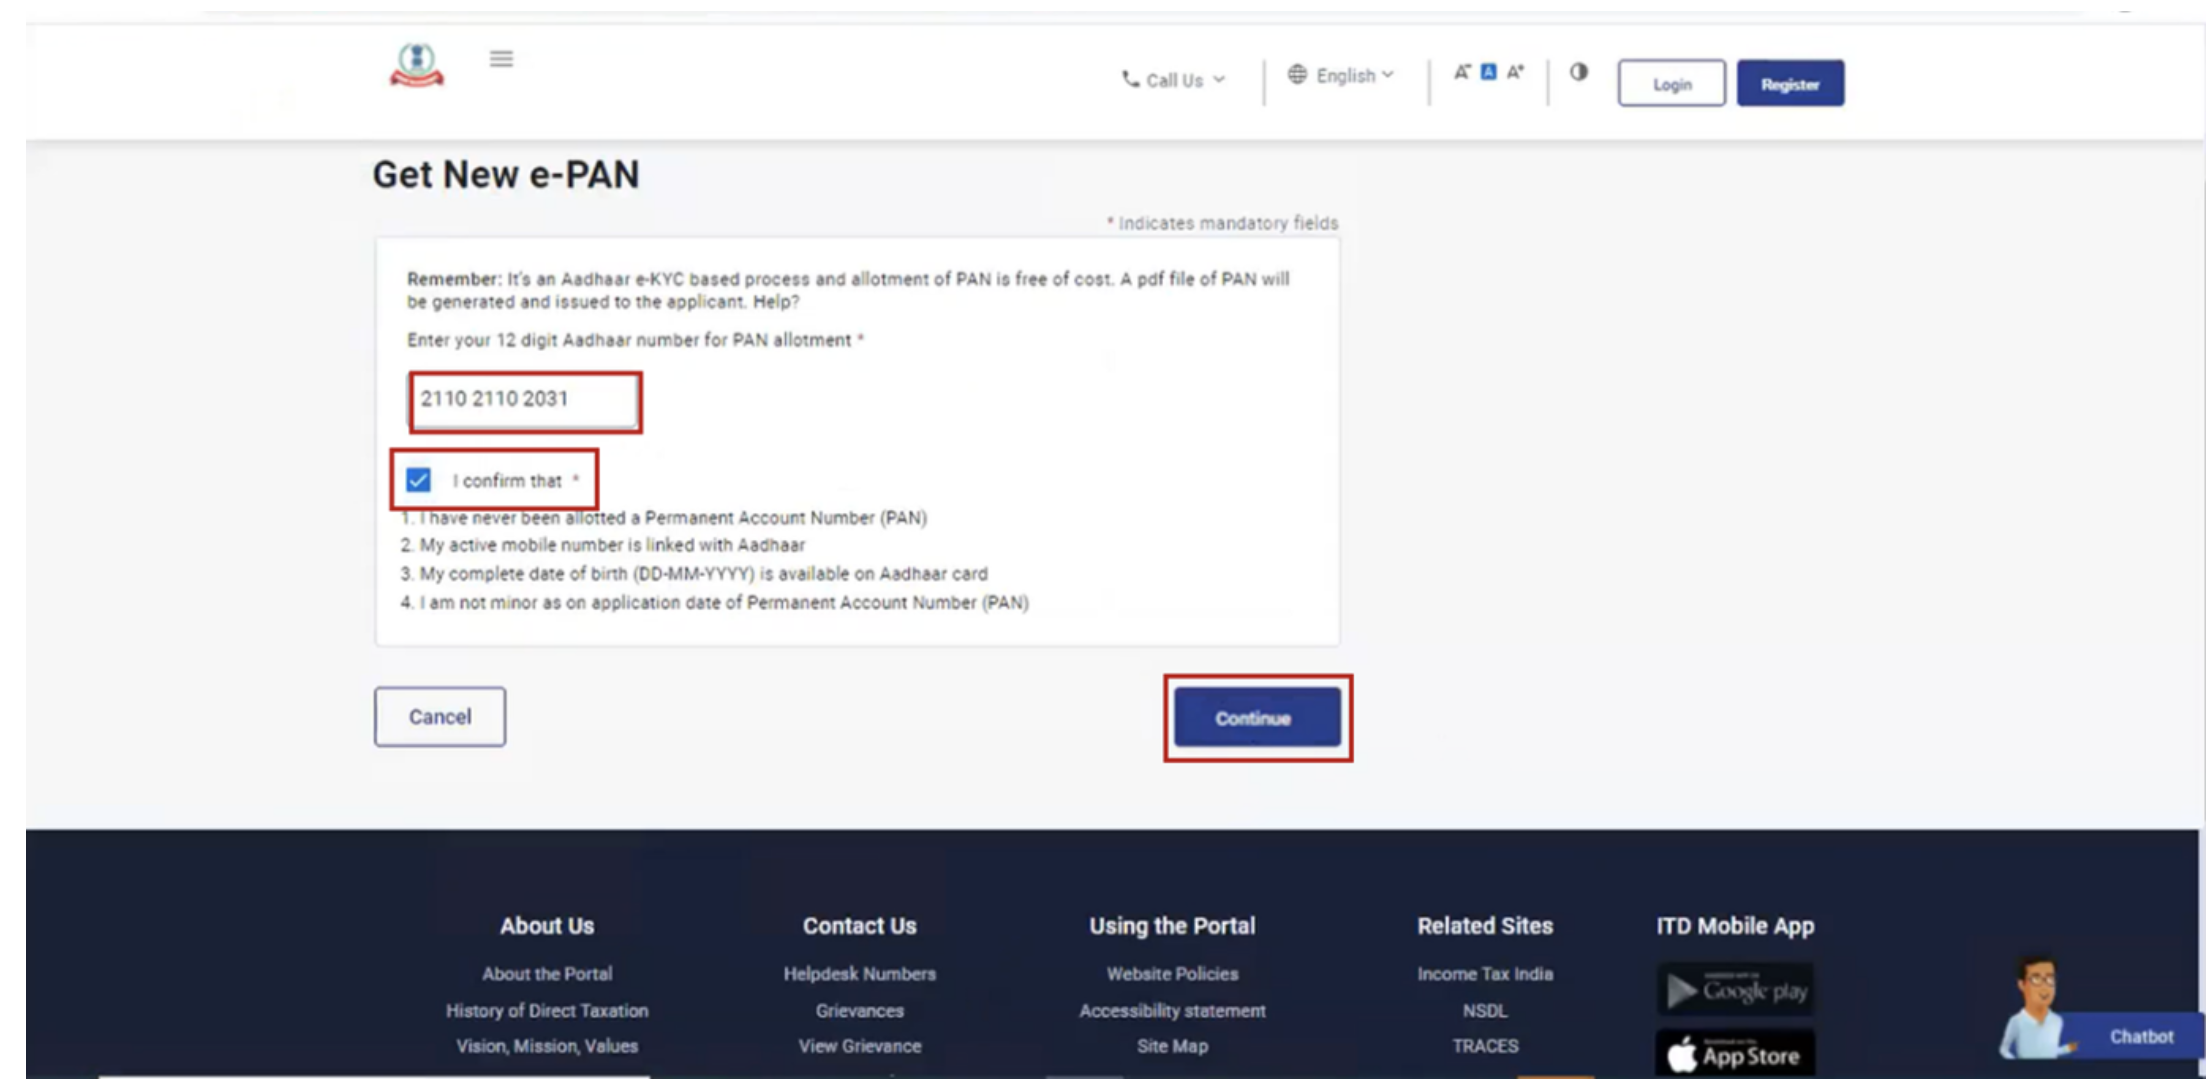This screenshot has height=1080, width=2206.
Task: Click the Google Play download badge
Action: (x=1735, y=990)
